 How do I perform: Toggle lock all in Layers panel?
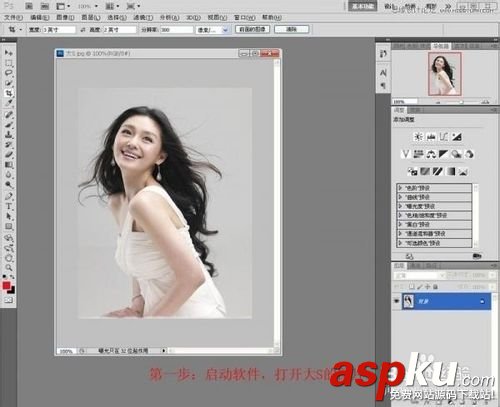435,287
